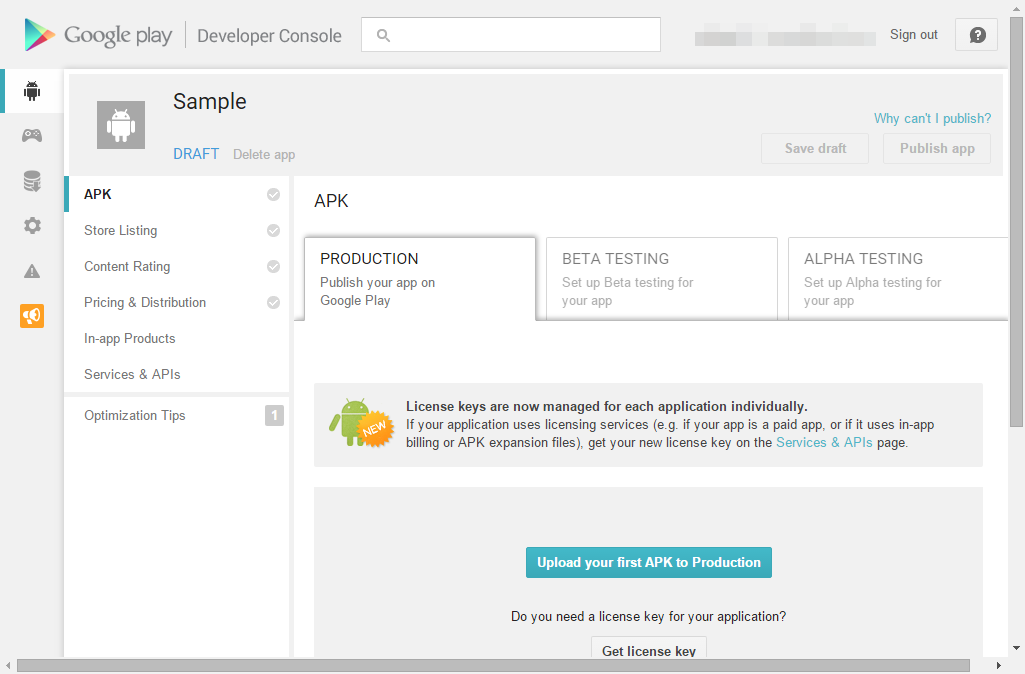1025x674 pixels.
Task: Open Settings gear icon in sidebar
Action: point(32,226)
